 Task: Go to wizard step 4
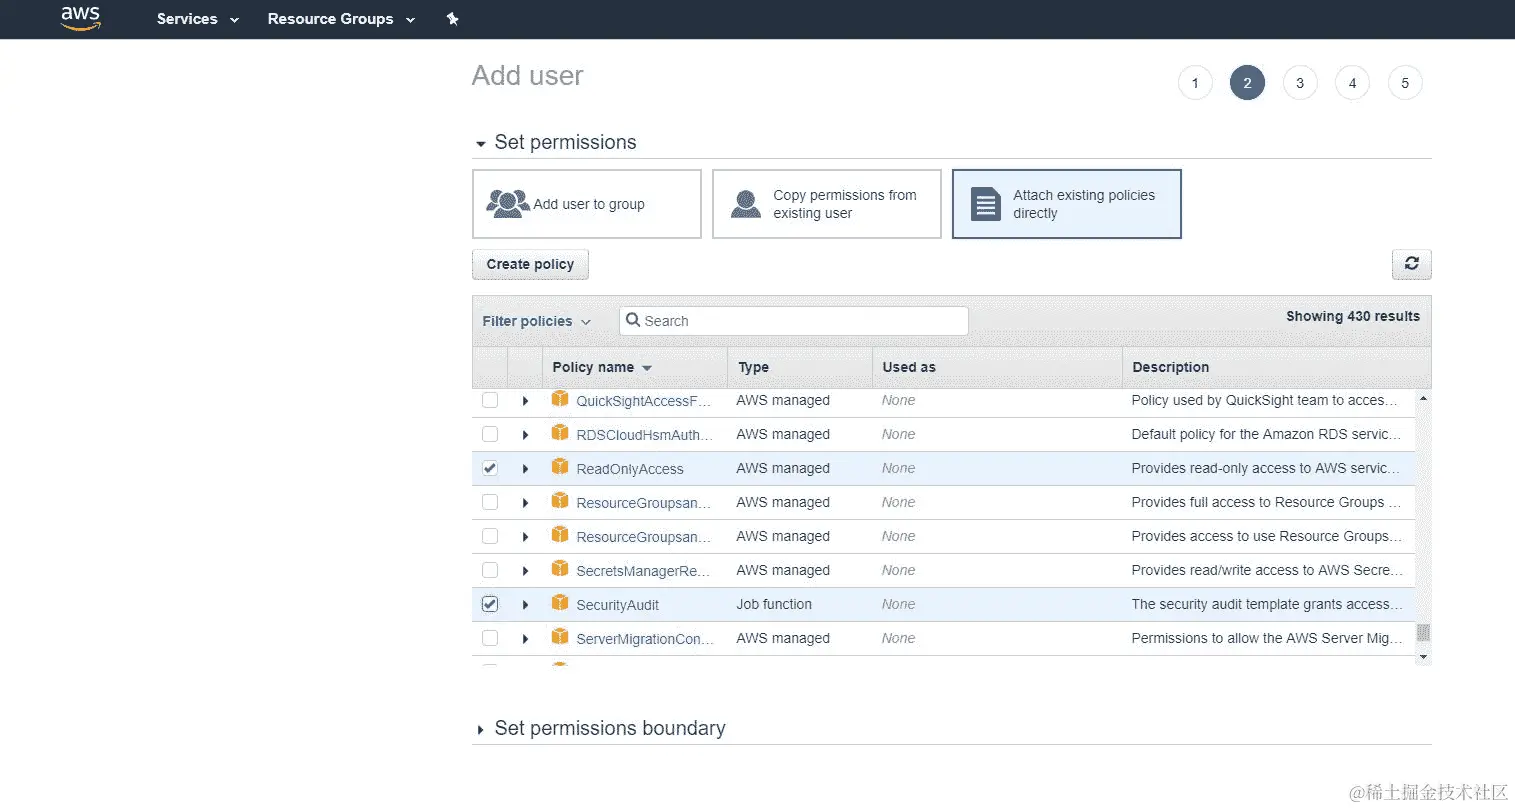[1352, 83]
